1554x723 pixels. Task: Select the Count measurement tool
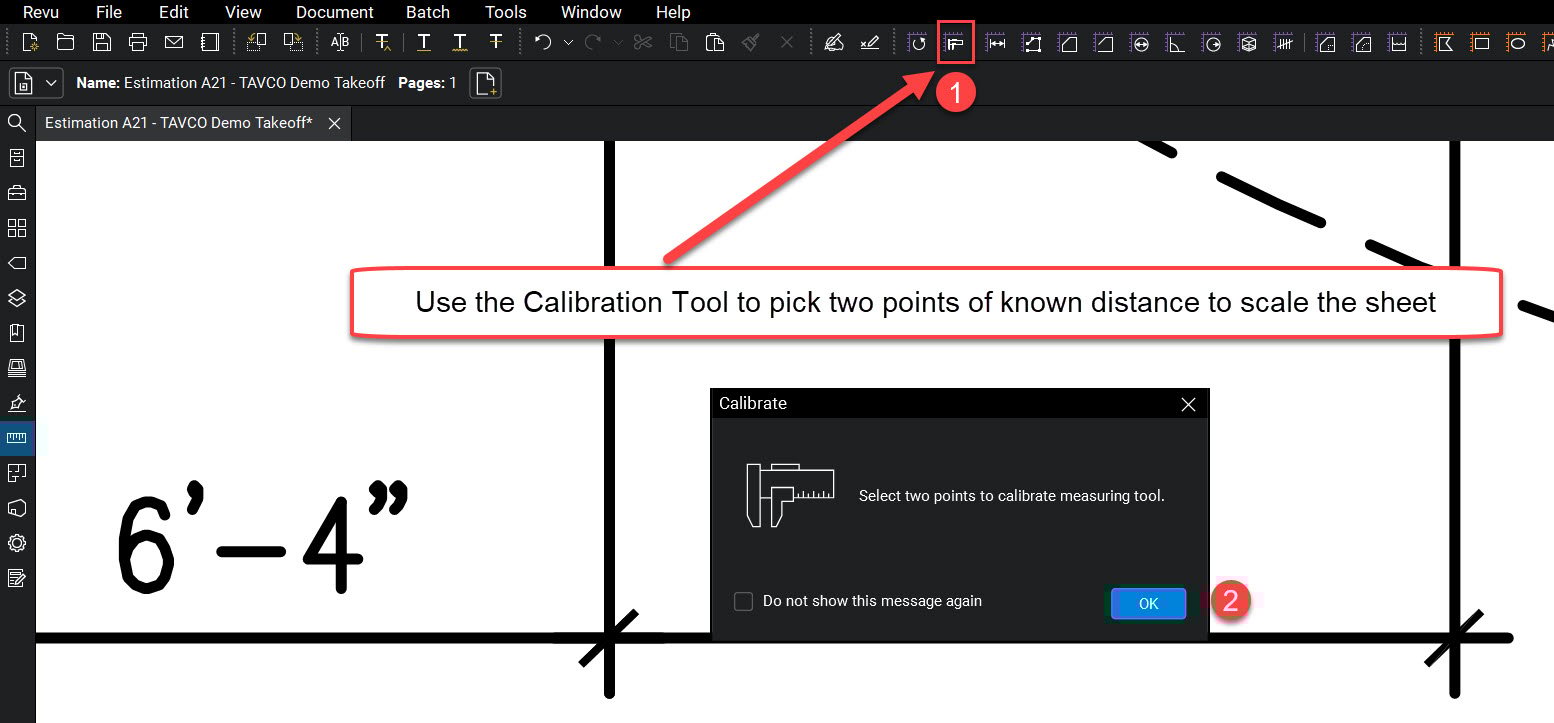tap(1283, 42)
